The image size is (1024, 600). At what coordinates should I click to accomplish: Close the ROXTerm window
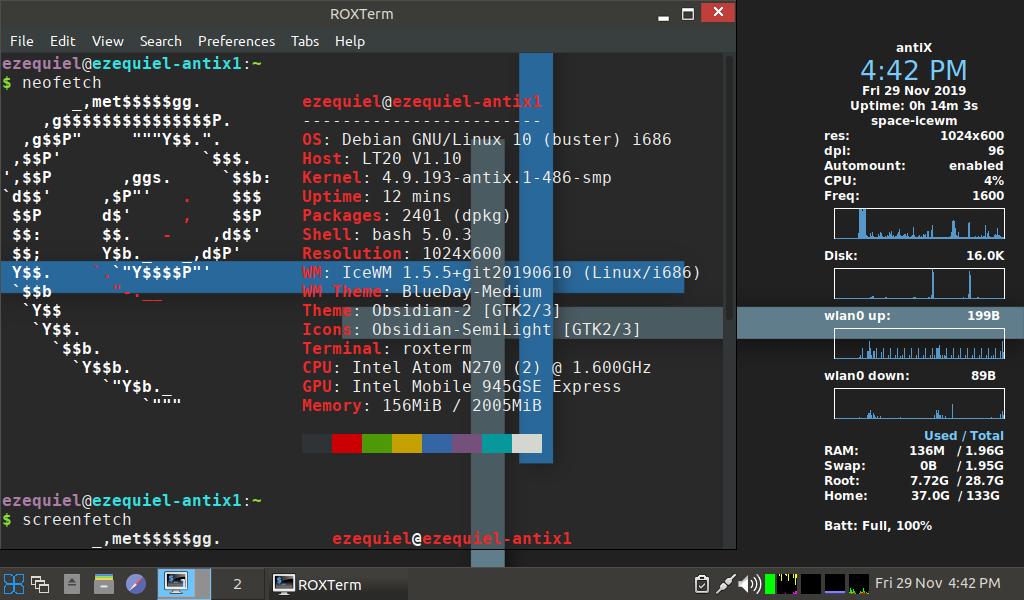(x=718, y=12)
